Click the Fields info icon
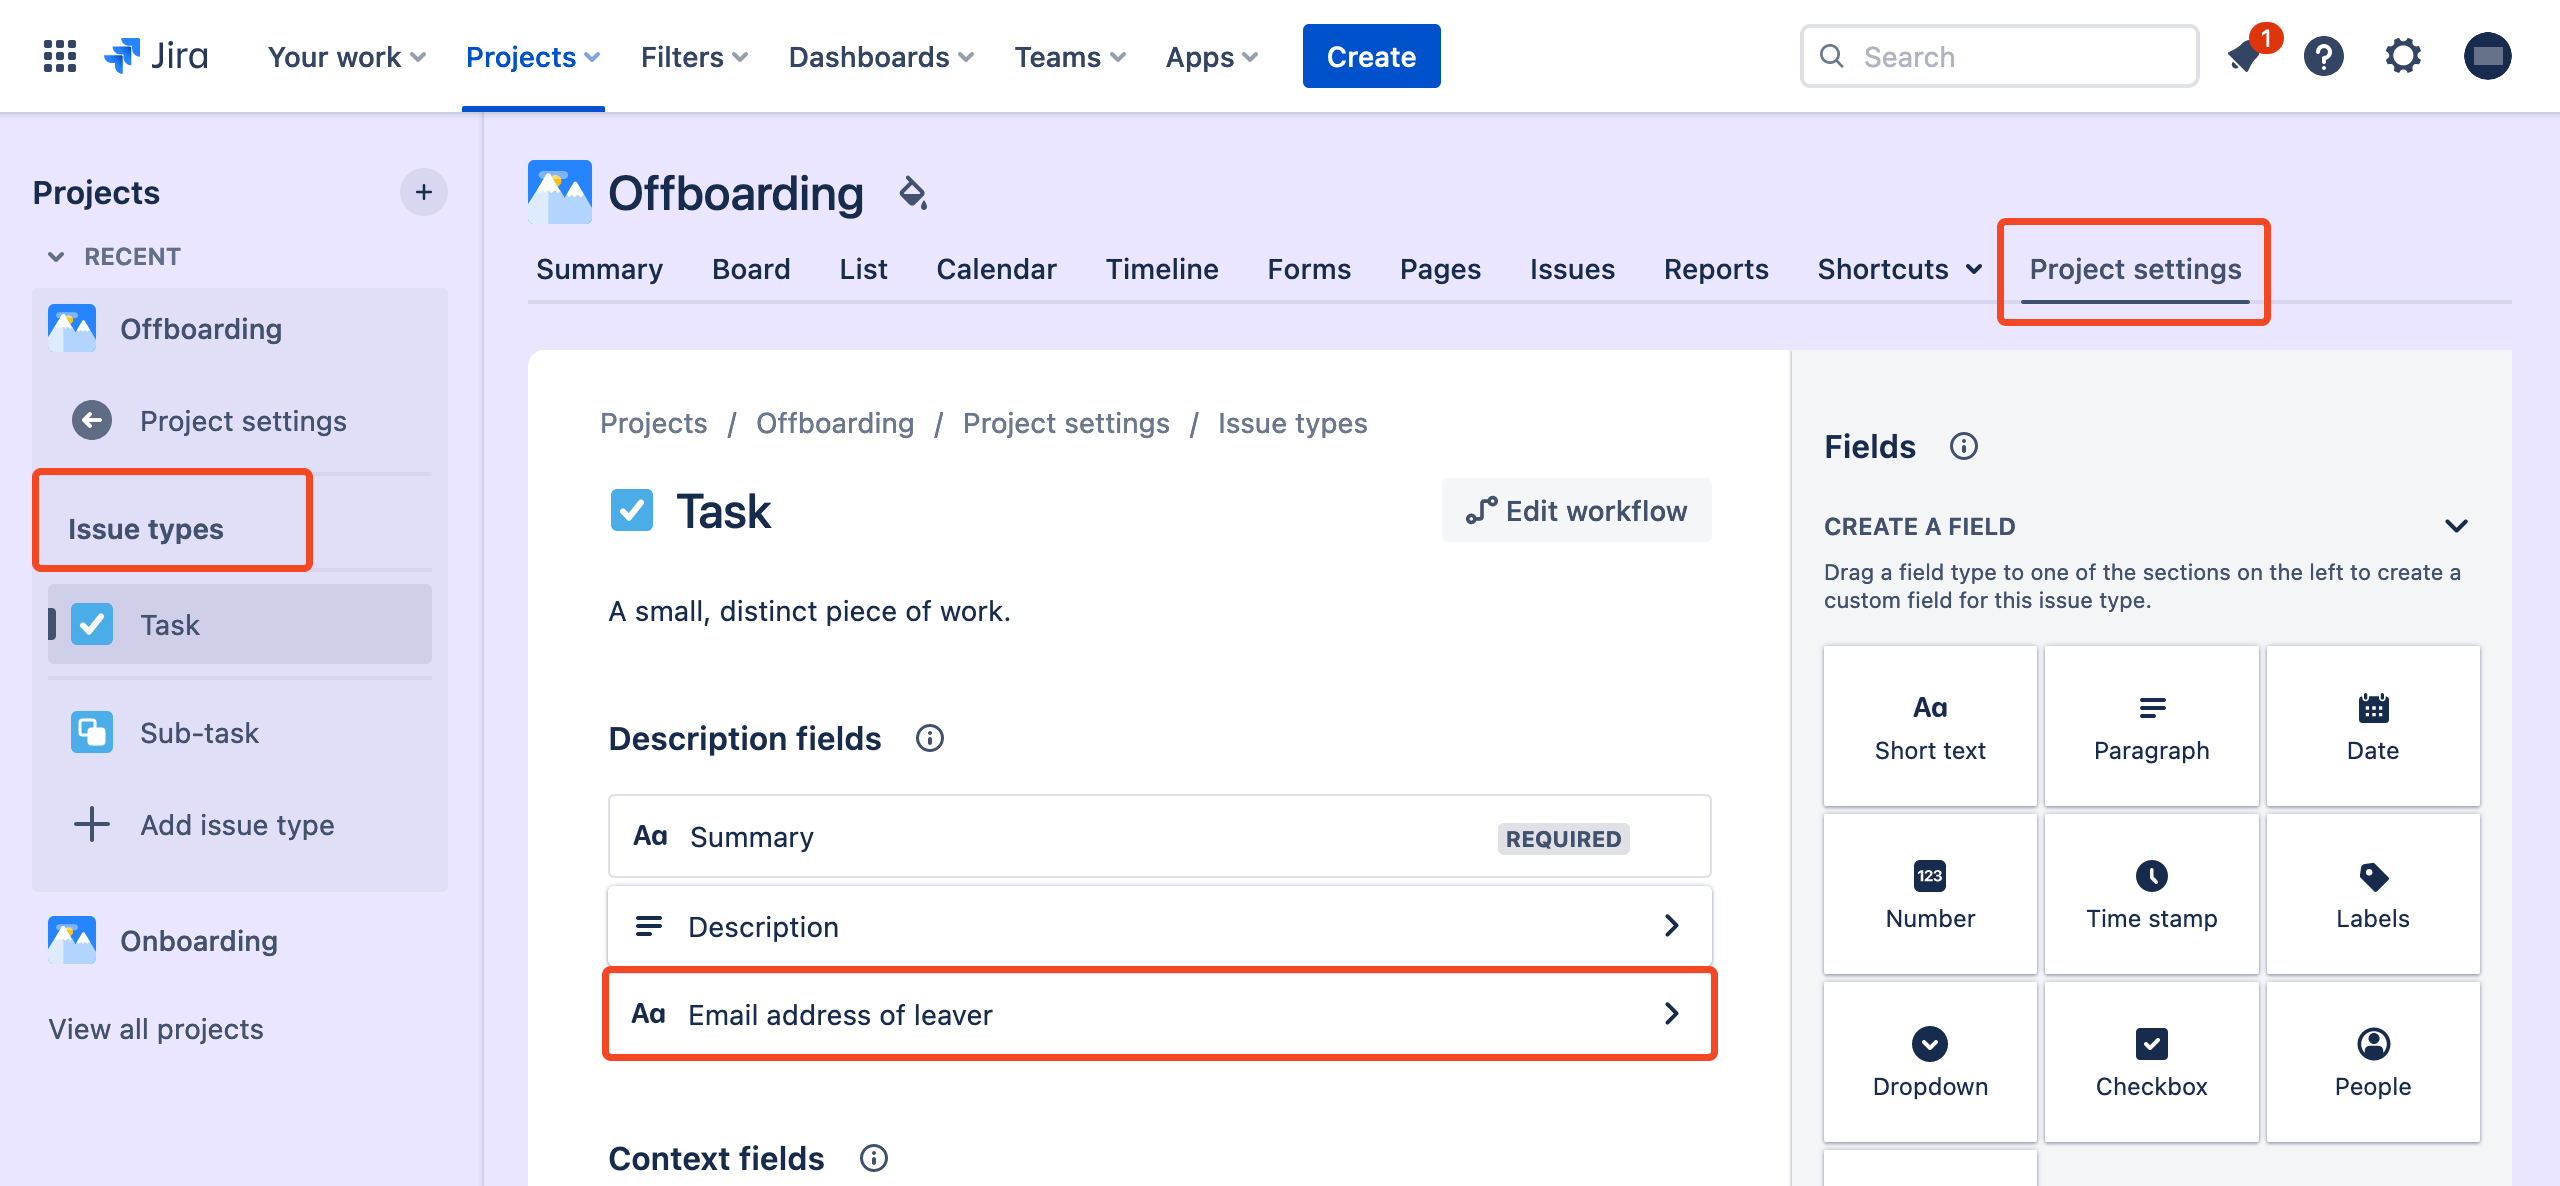 pos(1964,446)
